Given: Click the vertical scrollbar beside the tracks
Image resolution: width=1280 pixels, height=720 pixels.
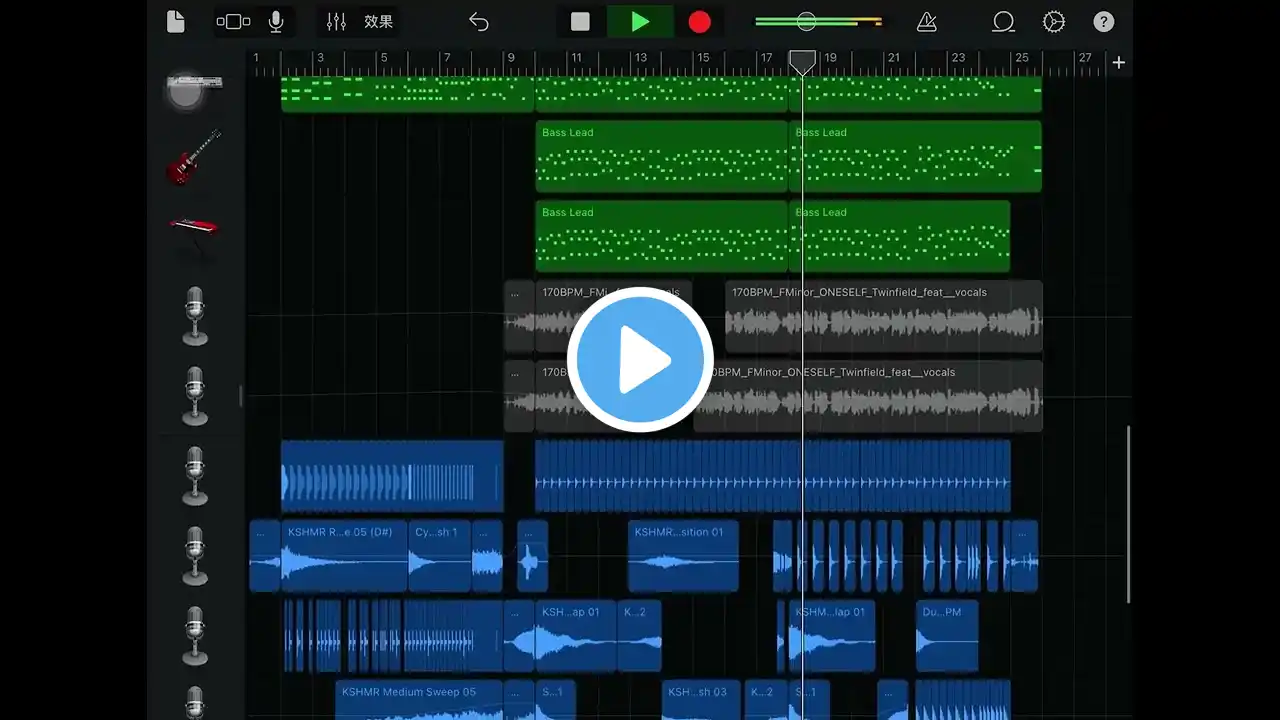Looking at the screenshot, I should (1129, 514).
